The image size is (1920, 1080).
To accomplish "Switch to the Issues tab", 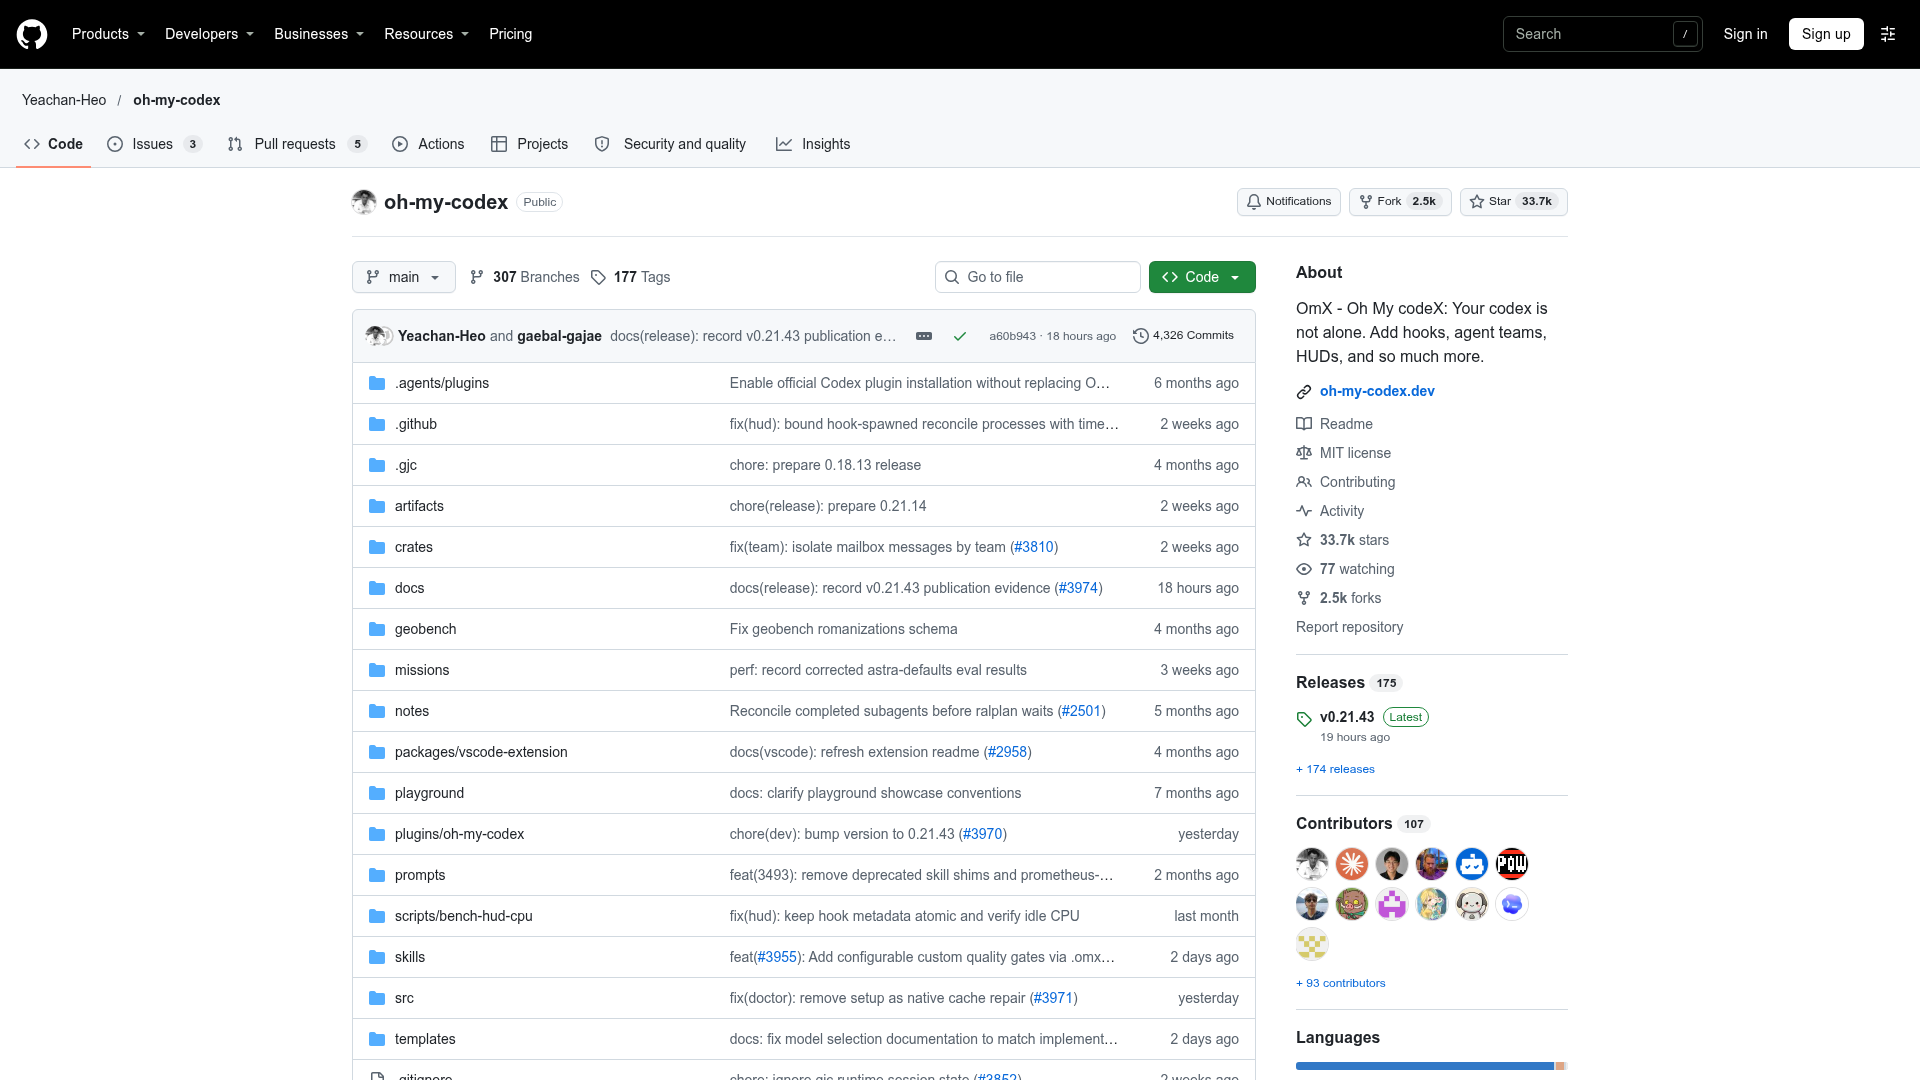I will [154, 144].
